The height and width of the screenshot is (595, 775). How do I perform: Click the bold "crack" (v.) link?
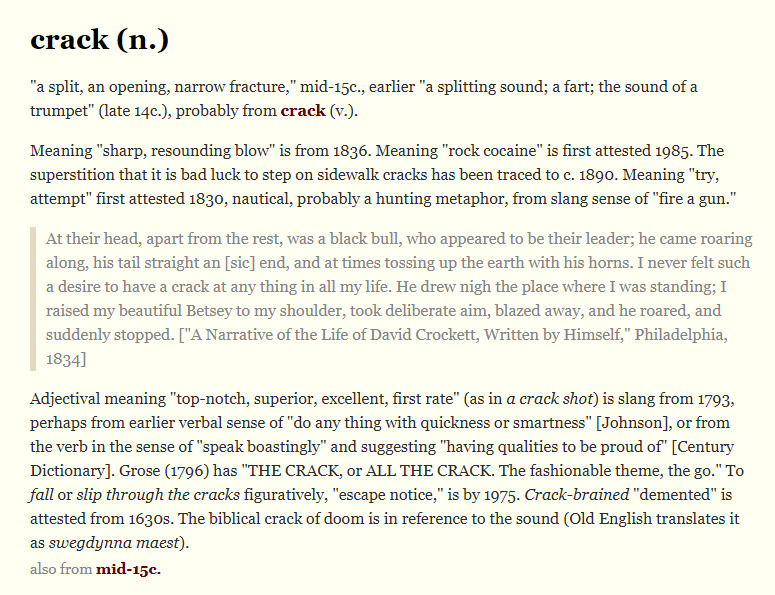pos(303,110)
